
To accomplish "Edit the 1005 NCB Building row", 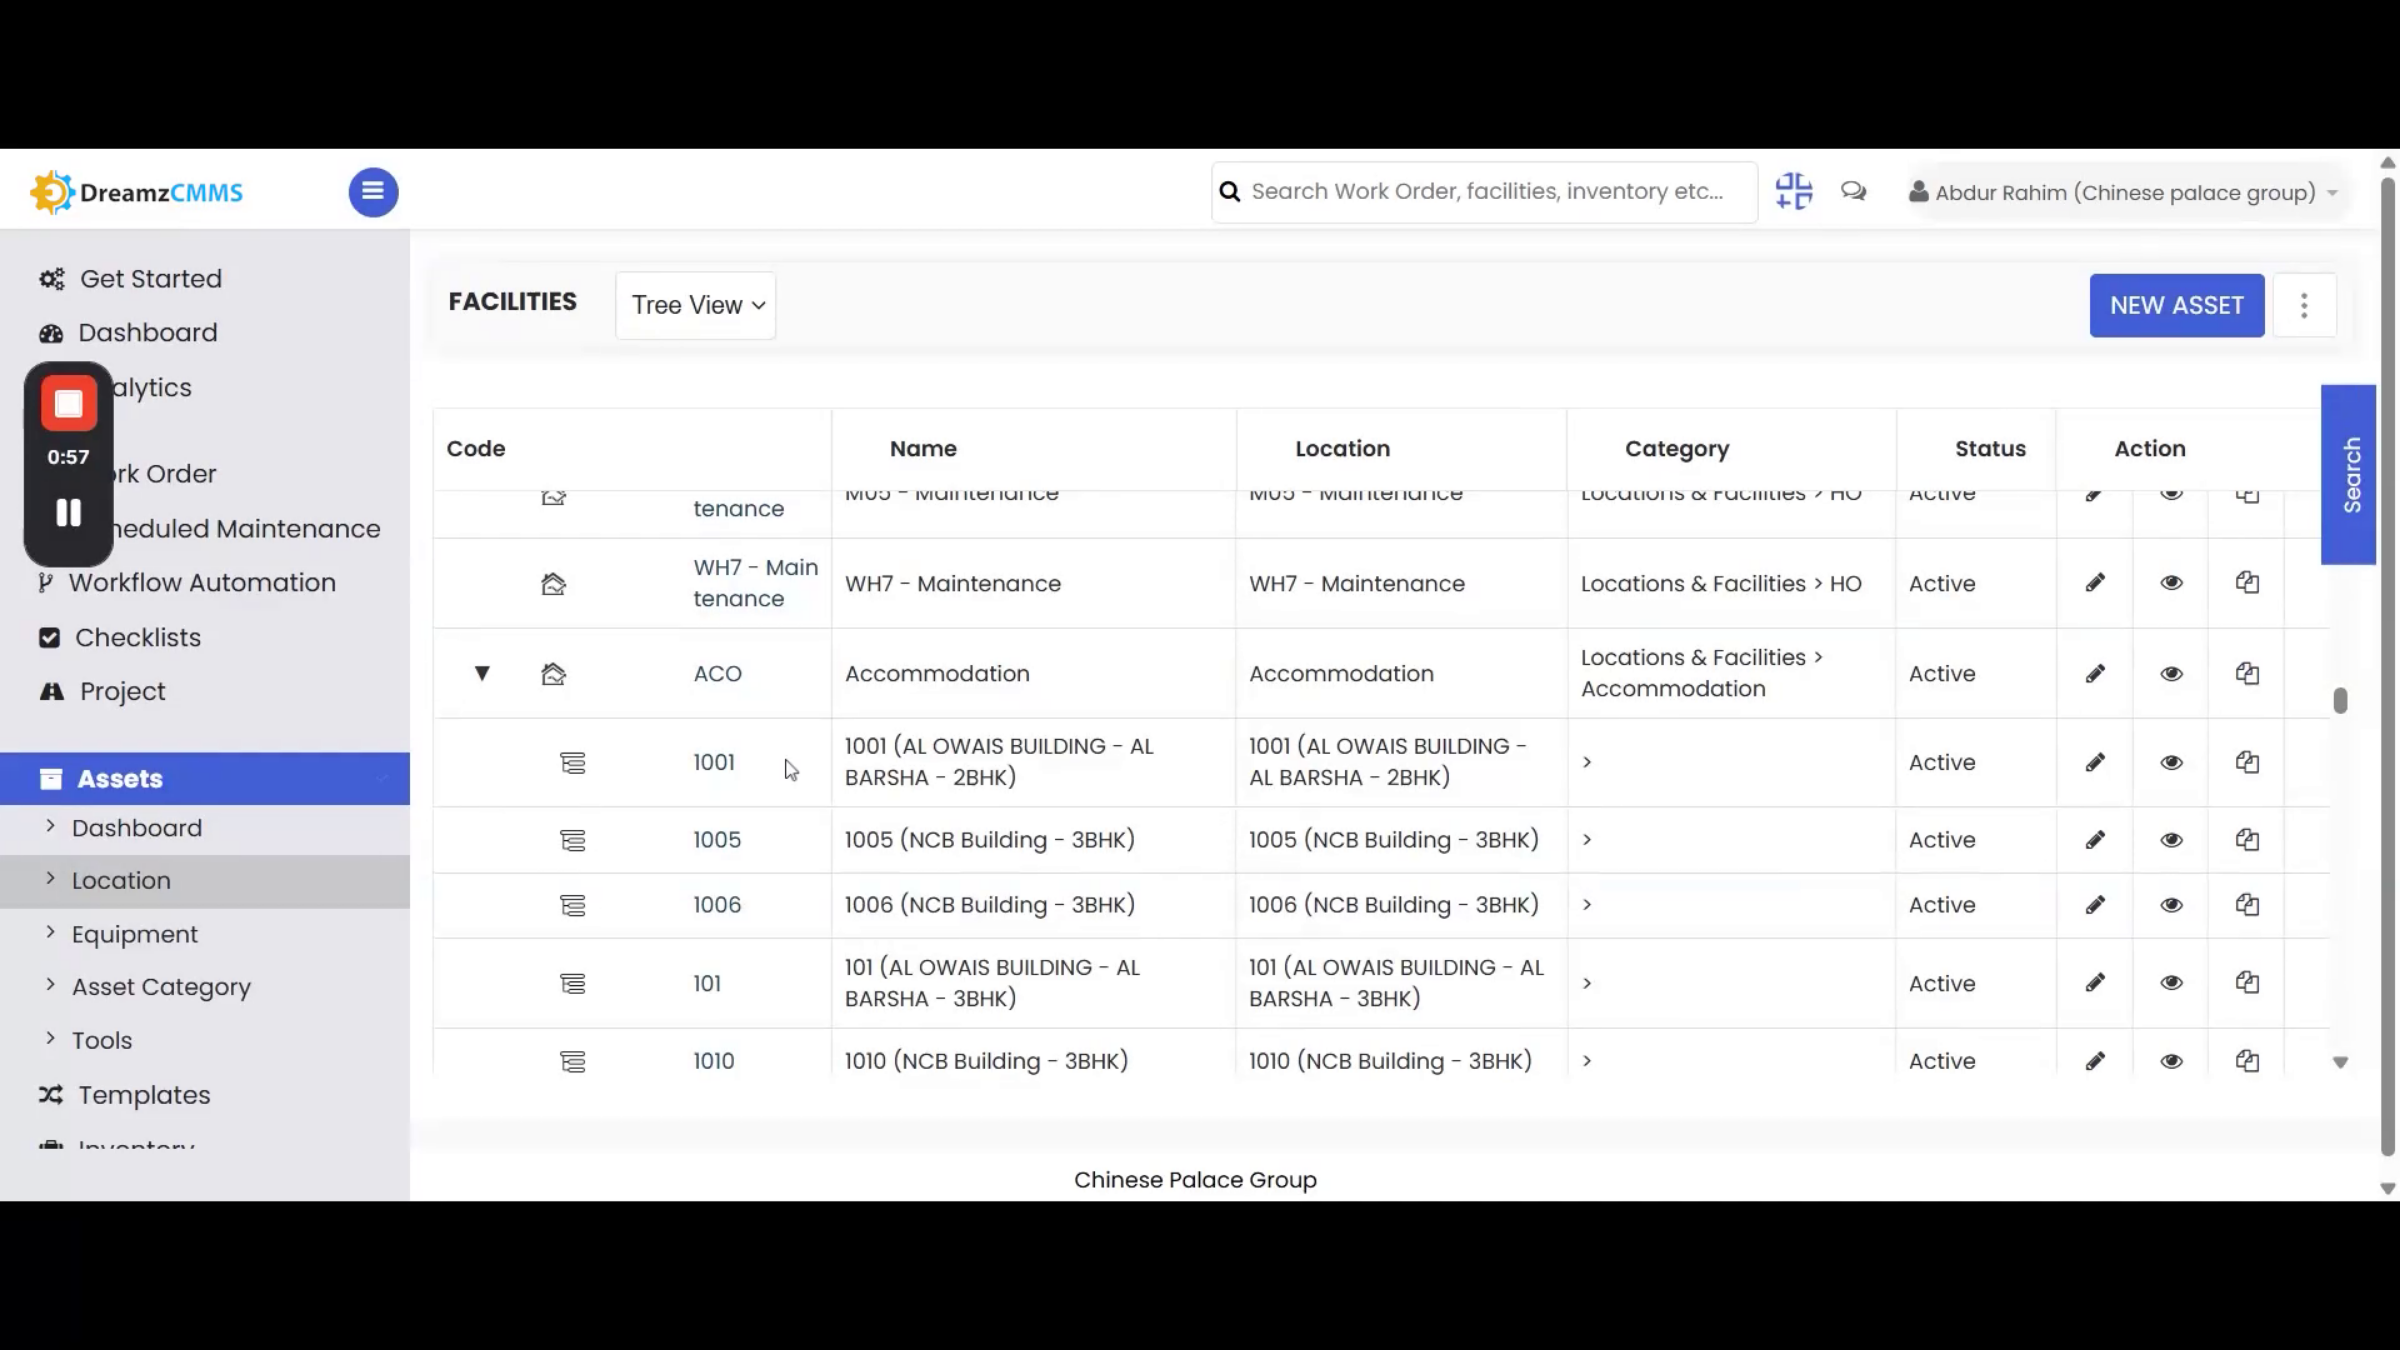I will (2095, 840).
